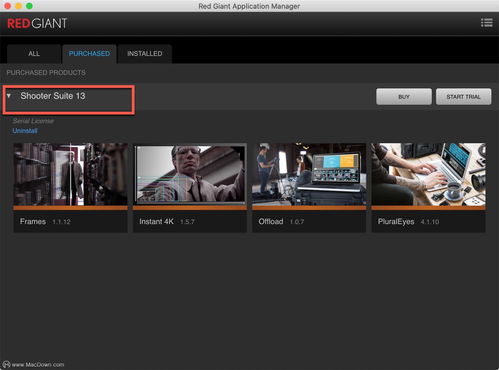Image resolution: width=499 pixels, height=370 pixels.
Task: Open the INSTALLED tab
Action: click(x=145, y=54)
